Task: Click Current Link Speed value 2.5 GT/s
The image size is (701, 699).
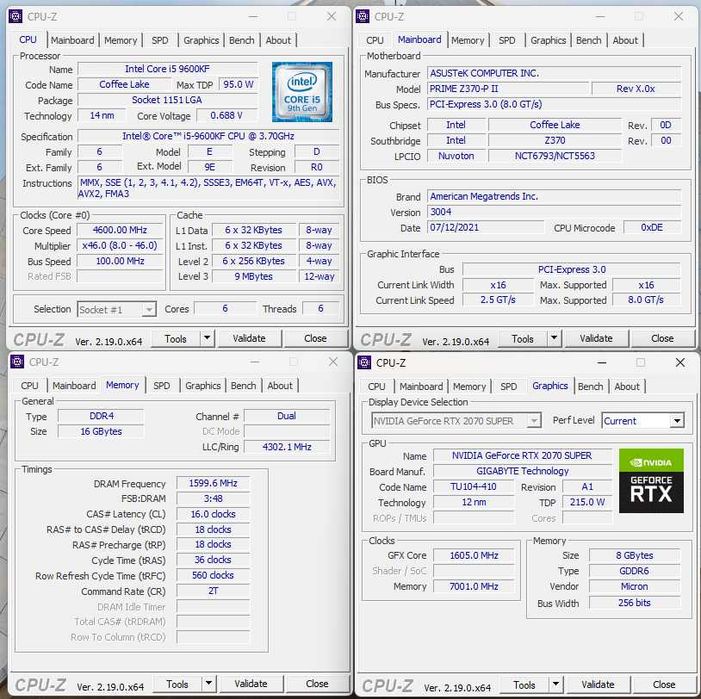Action: pyautogui.click(x=498, y=300)
